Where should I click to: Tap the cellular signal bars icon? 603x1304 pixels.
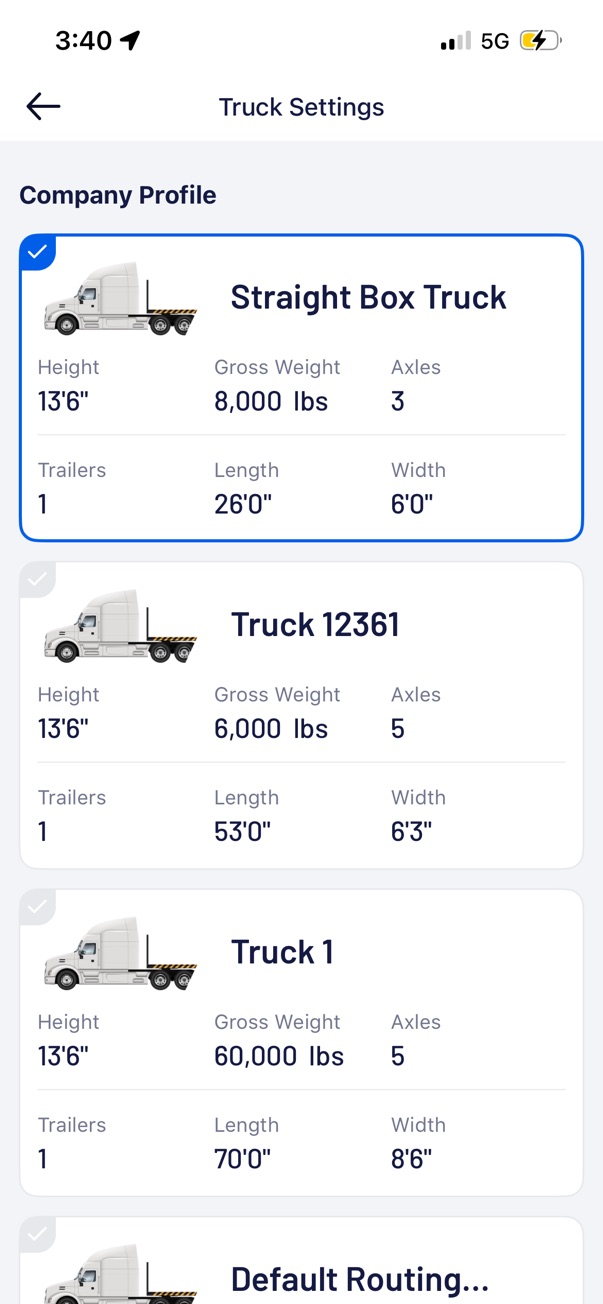[x=455, y=41]
